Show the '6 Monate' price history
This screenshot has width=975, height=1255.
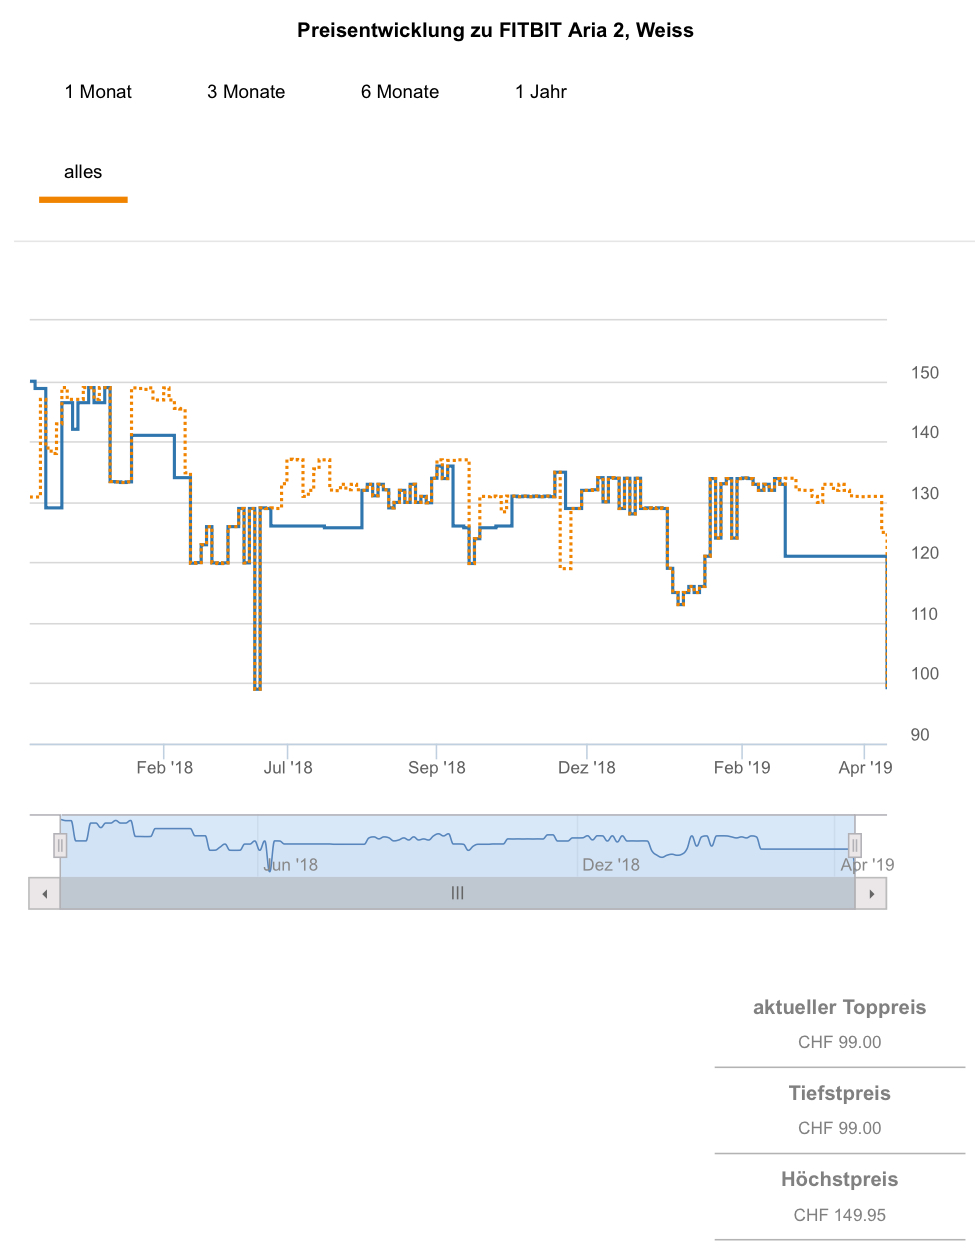coord(400,92)
